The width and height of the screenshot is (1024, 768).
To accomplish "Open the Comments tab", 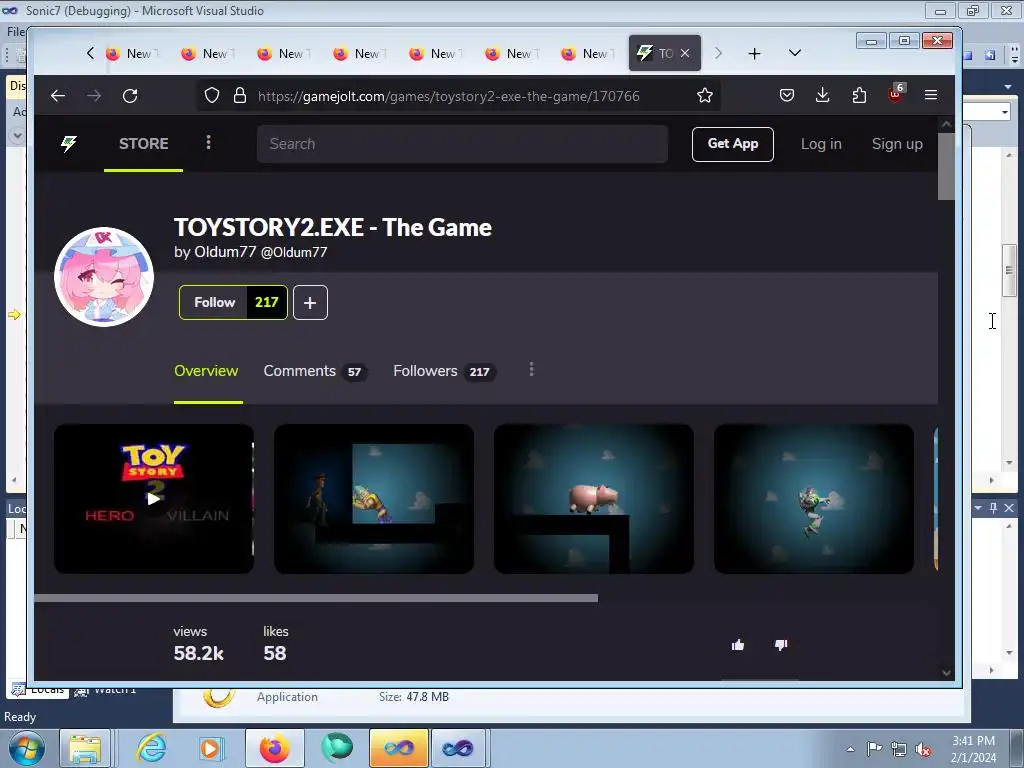I will pos(315,371).
